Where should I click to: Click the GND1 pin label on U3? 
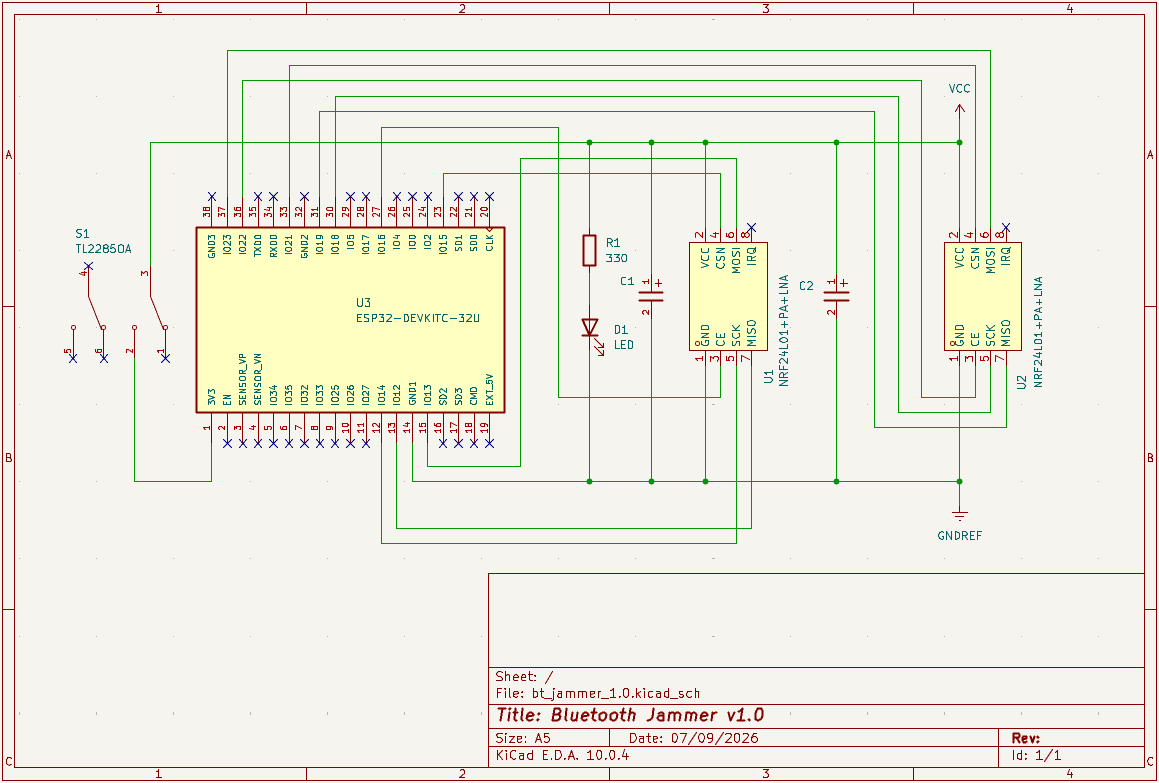(412, 393)
